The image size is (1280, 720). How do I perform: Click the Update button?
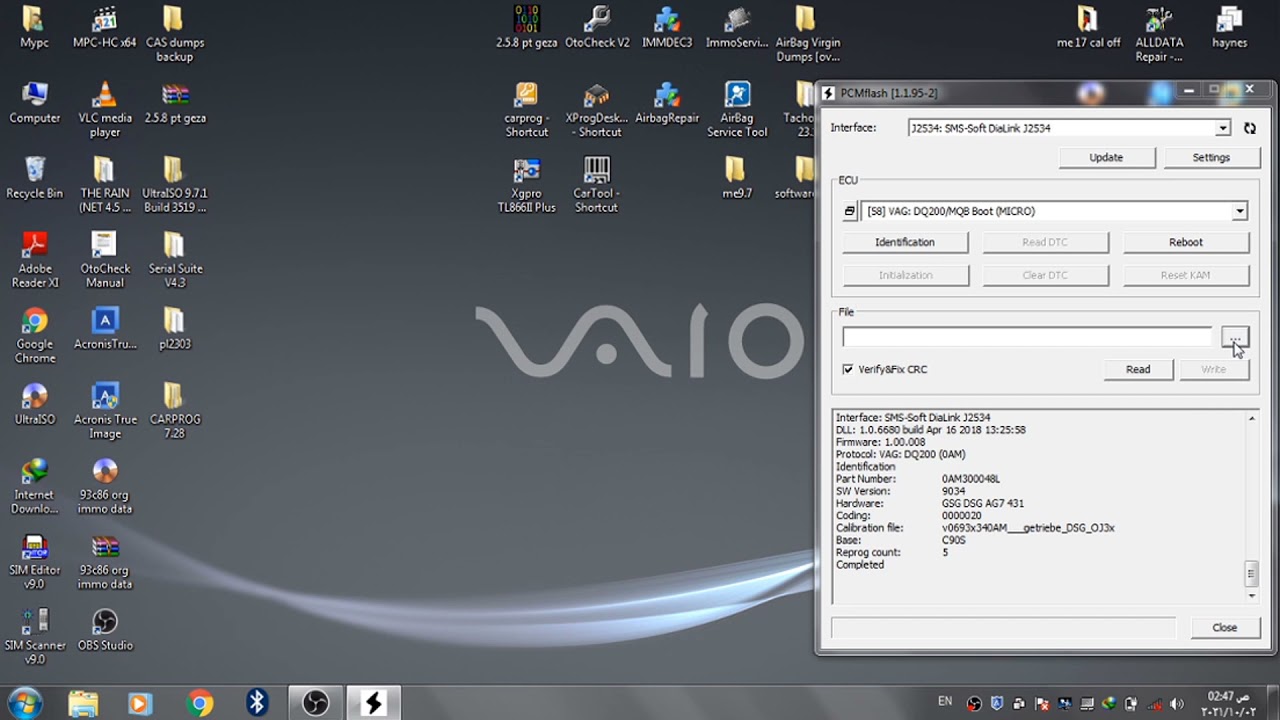point(1106,157)
